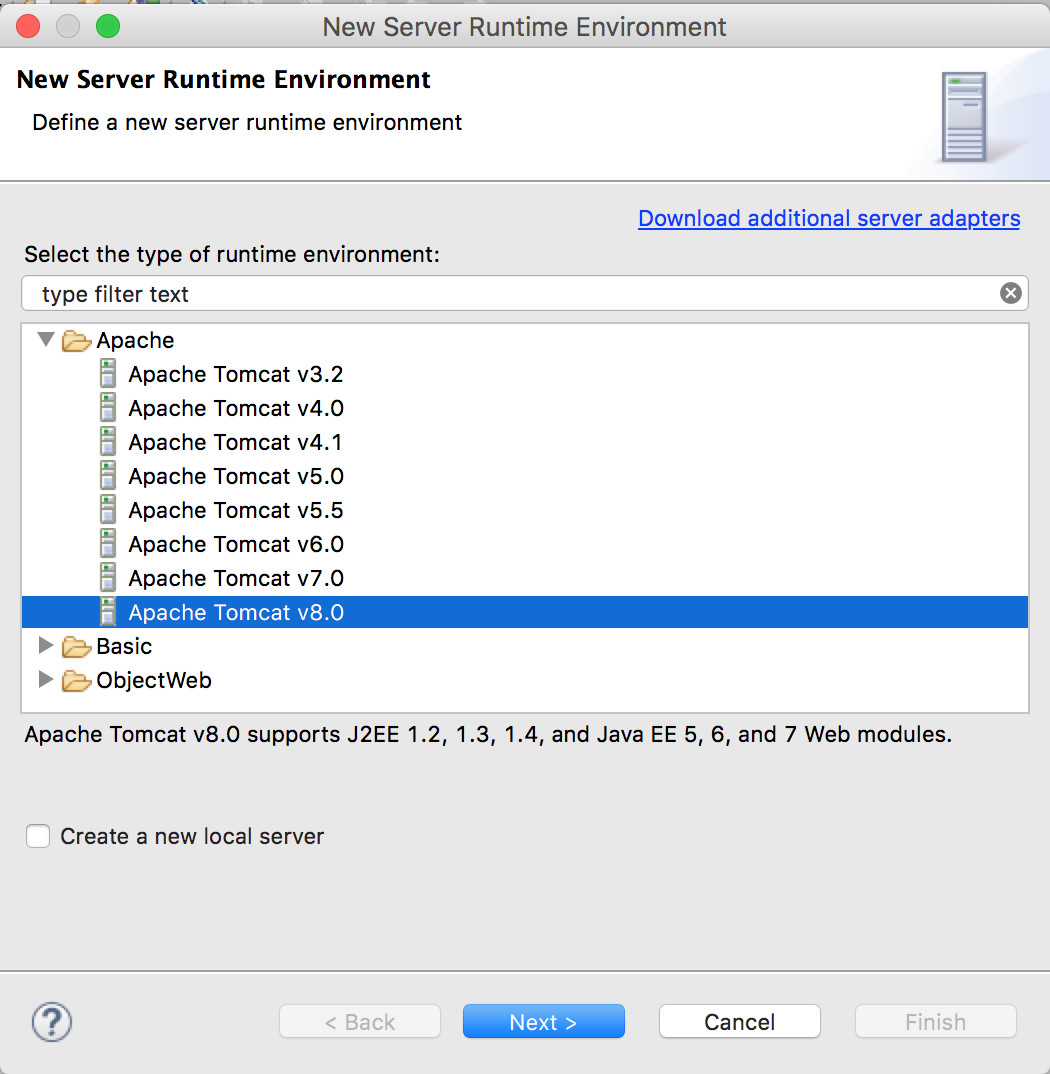Image resolution: width=1050 pixels, height=1074 pixels.
Task: Select the Basic folder label
Action: click(x=124, y=646)
